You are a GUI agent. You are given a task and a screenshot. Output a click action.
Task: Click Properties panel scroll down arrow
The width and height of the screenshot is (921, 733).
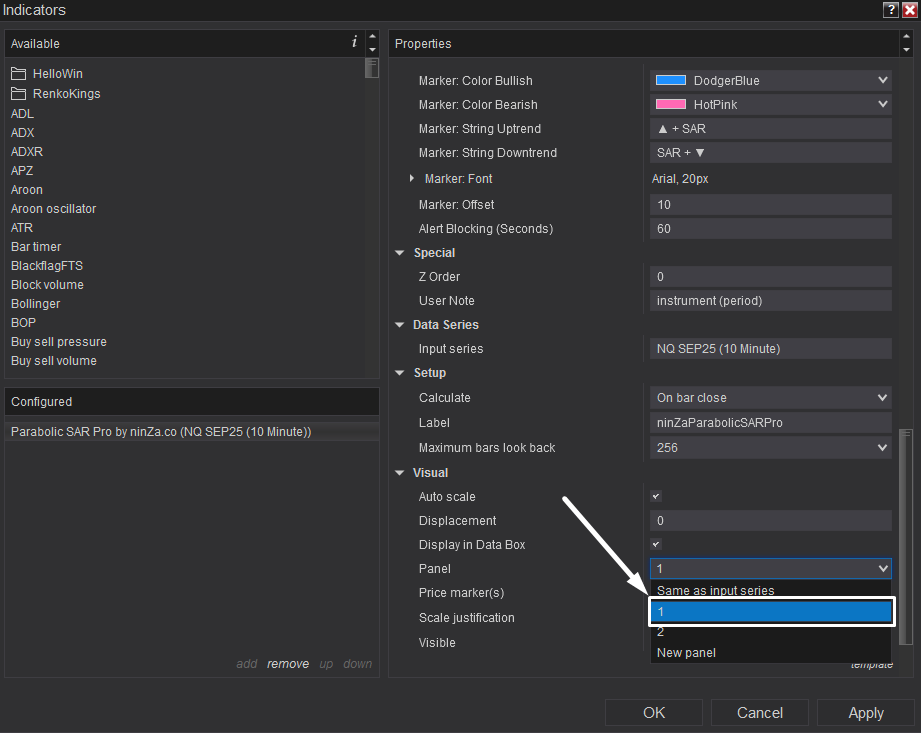tap(906, 50)
